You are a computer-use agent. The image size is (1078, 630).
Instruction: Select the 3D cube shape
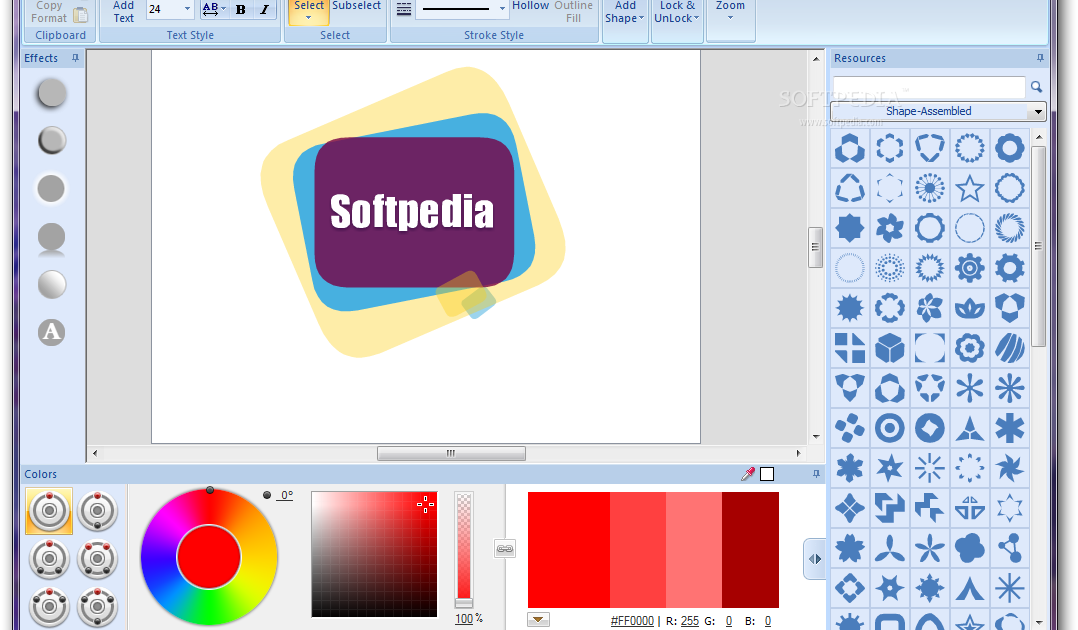point(890,348)
